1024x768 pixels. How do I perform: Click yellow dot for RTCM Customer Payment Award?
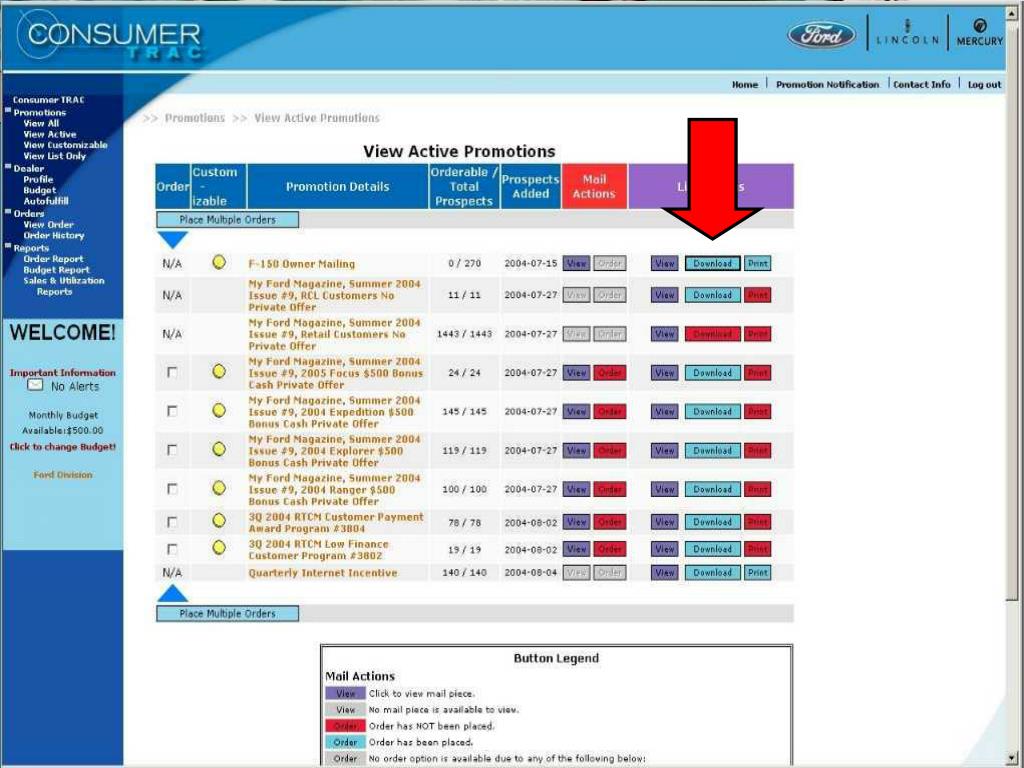pos(219,520)
